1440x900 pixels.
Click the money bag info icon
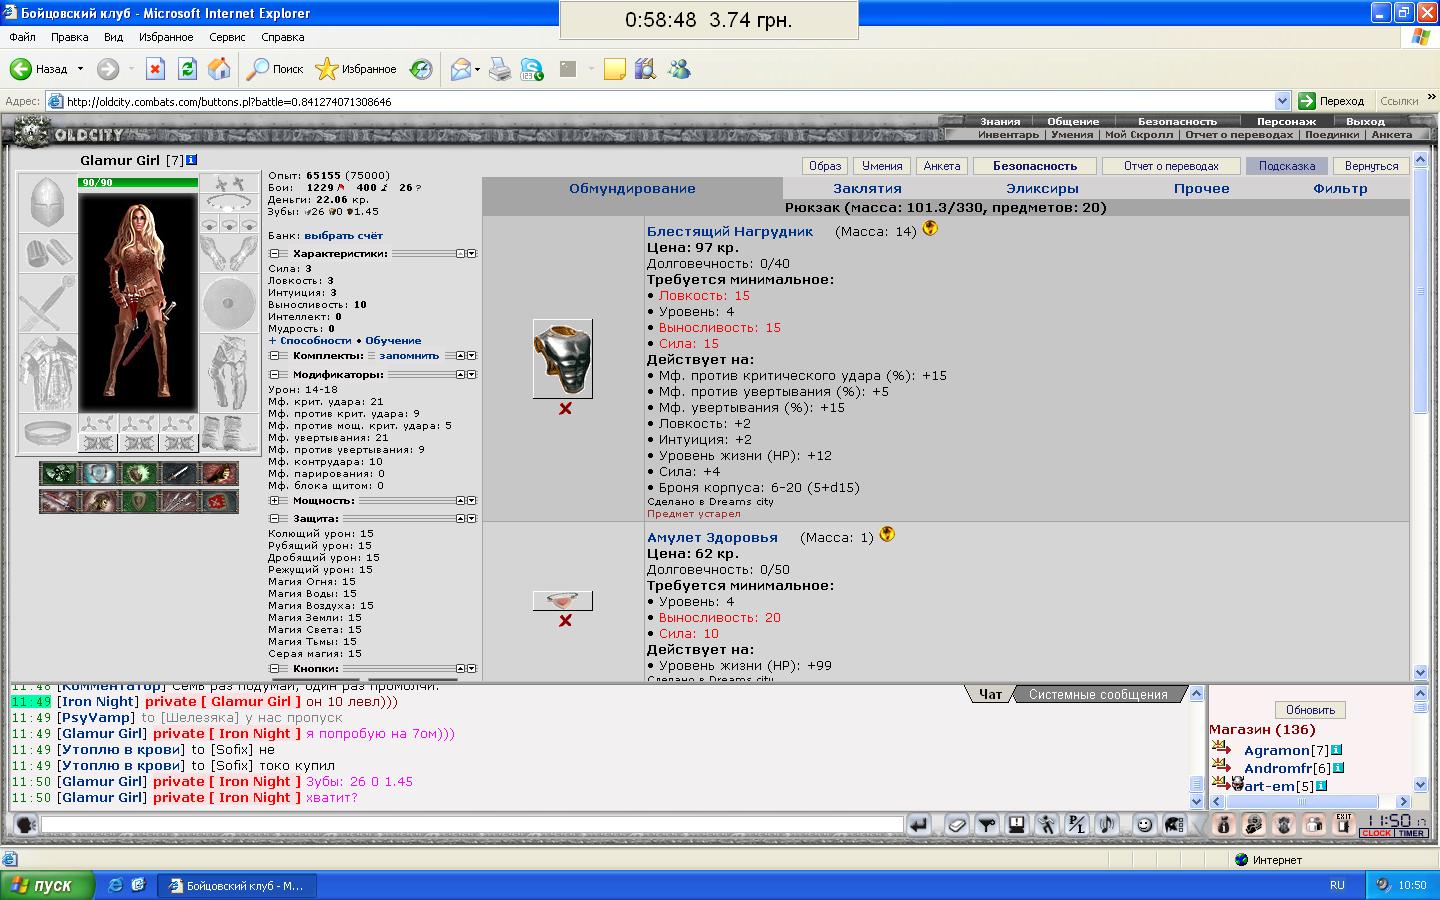pos(1223,825)
